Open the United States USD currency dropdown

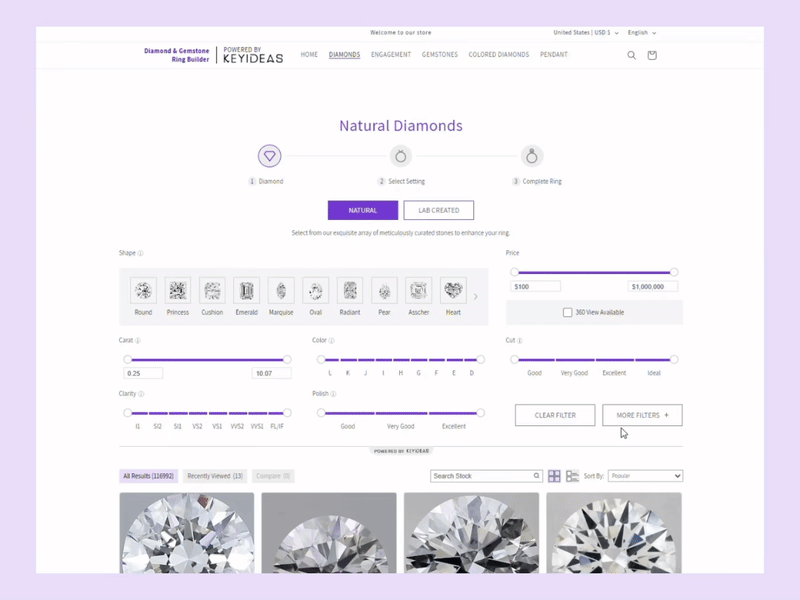point(586,33)
